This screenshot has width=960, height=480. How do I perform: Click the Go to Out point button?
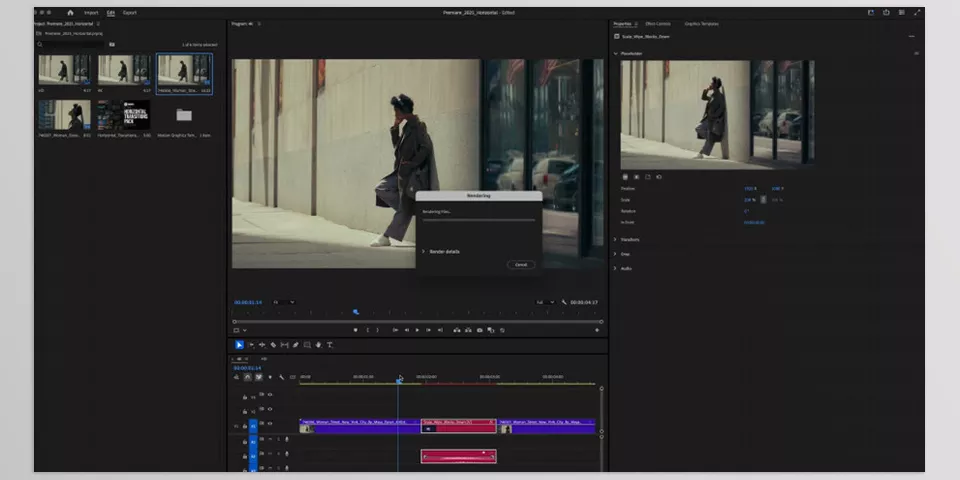440,330
